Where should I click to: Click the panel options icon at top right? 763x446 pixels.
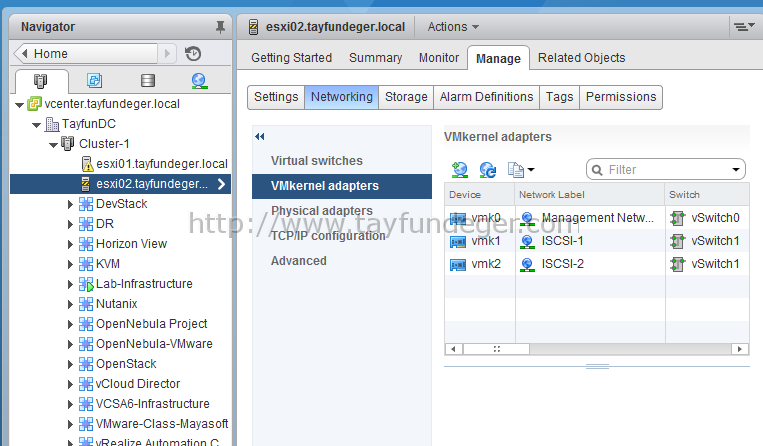point(744,27)
